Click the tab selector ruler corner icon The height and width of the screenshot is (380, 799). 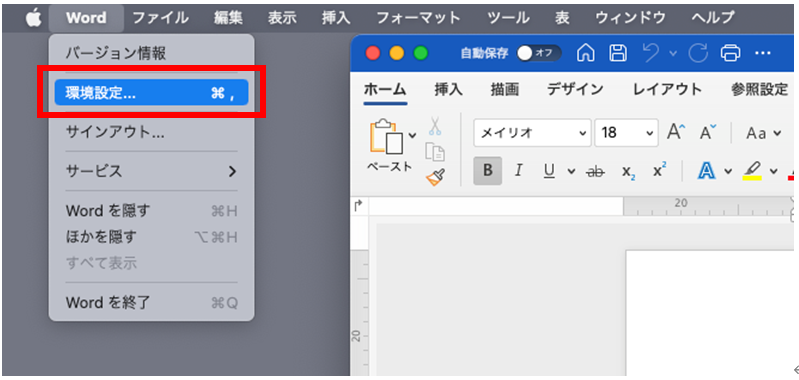pos(358,205)
